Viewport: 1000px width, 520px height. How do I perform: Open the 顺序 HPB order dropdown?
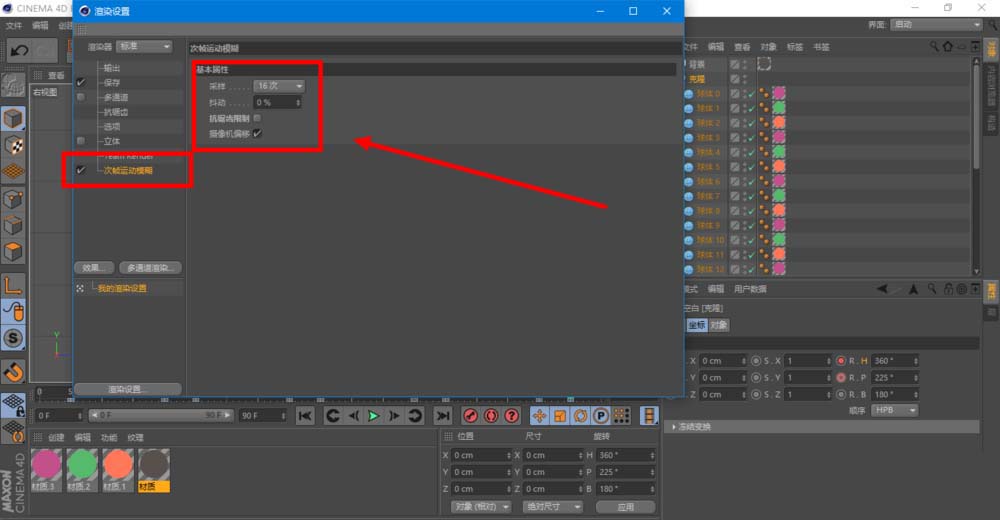[x=895, y=410]
